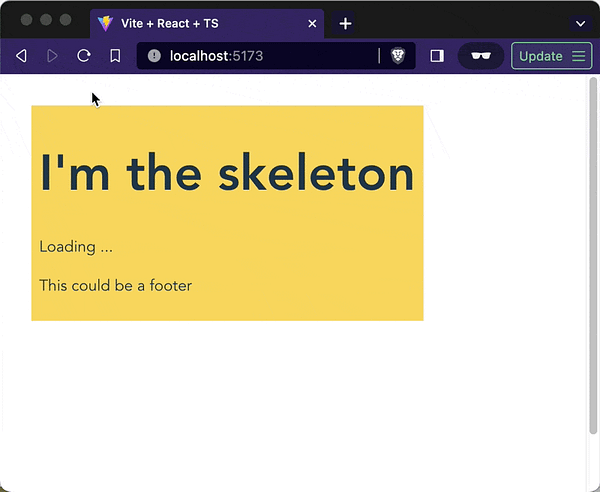Click the "I'm the skeleton" heading

click(227, 173)
